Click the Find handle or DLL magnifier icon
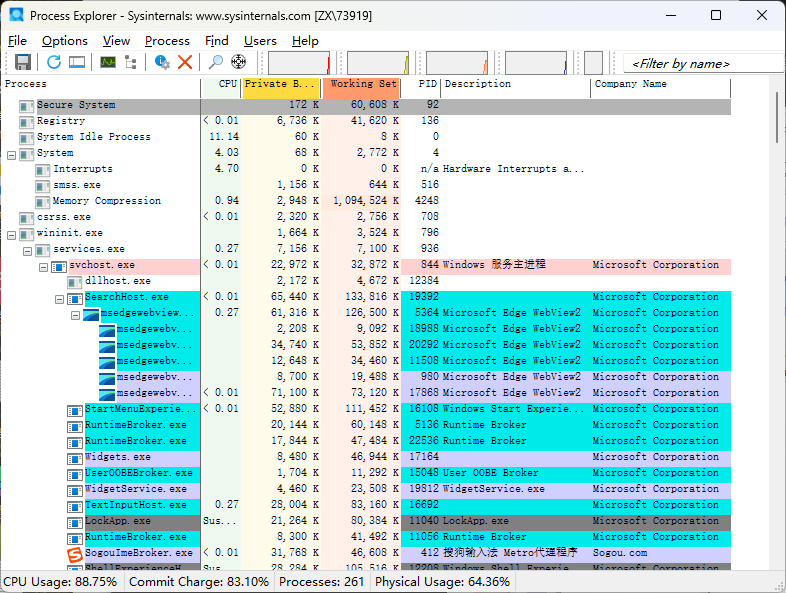The width and height of the screenshot is (786, 593). tap(216, 62)
